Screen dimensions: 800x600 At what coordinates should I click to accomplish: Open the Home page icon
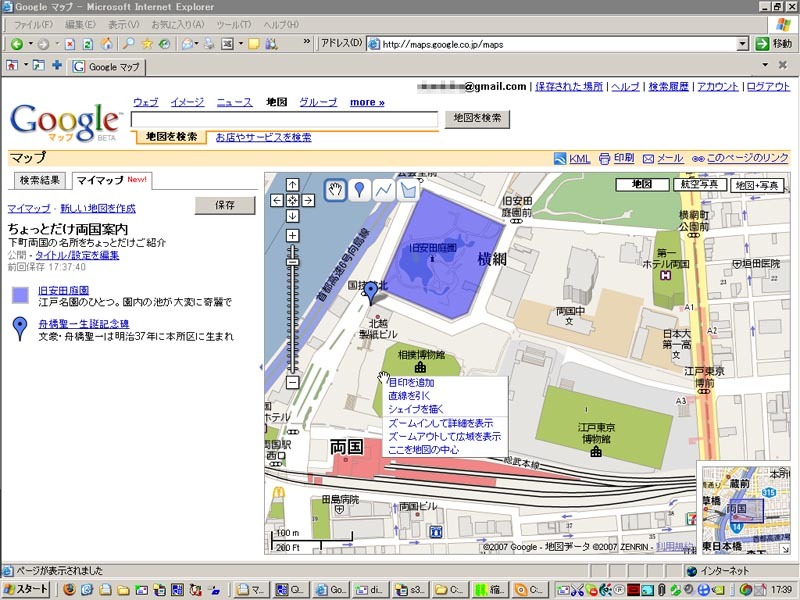107,44
